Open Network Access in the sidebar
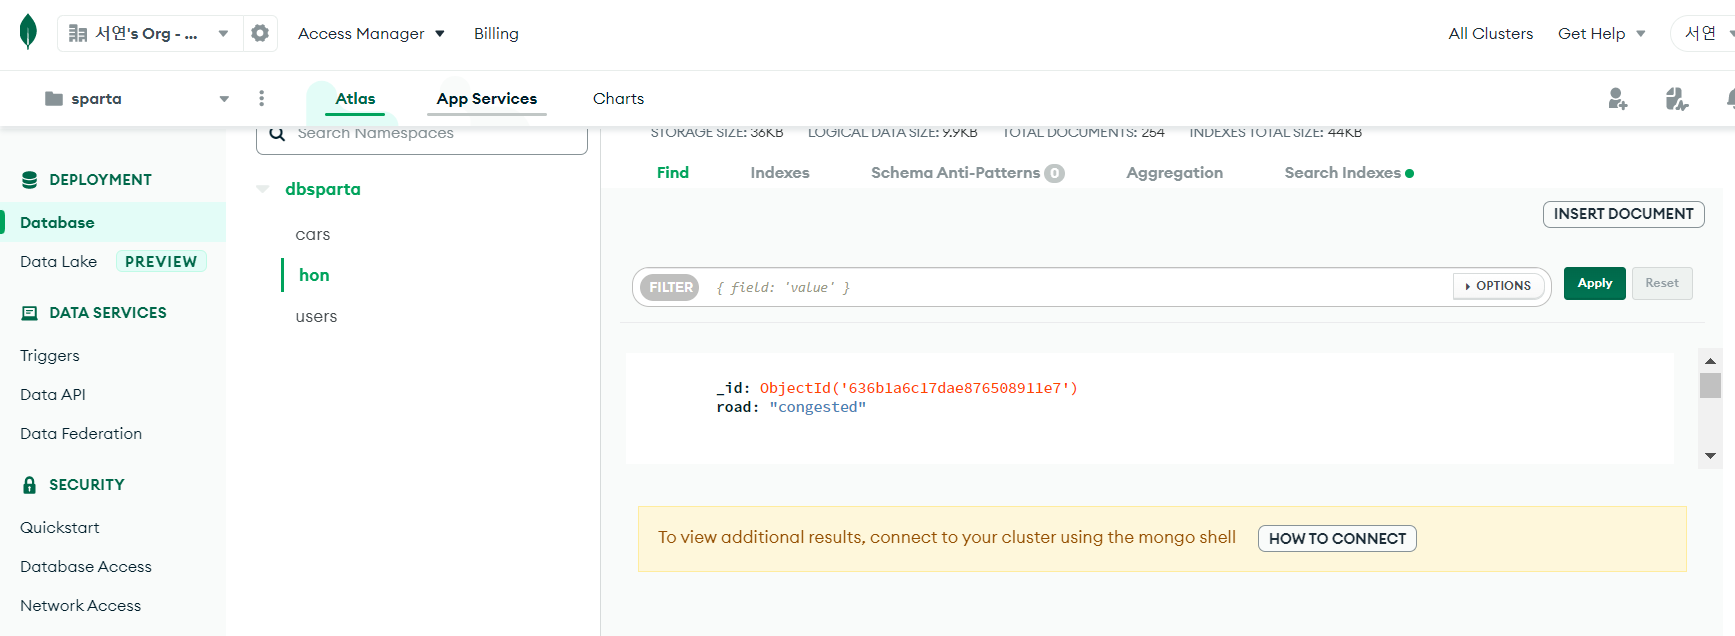This screenshot has width=1735, height=636. [81, 605]
